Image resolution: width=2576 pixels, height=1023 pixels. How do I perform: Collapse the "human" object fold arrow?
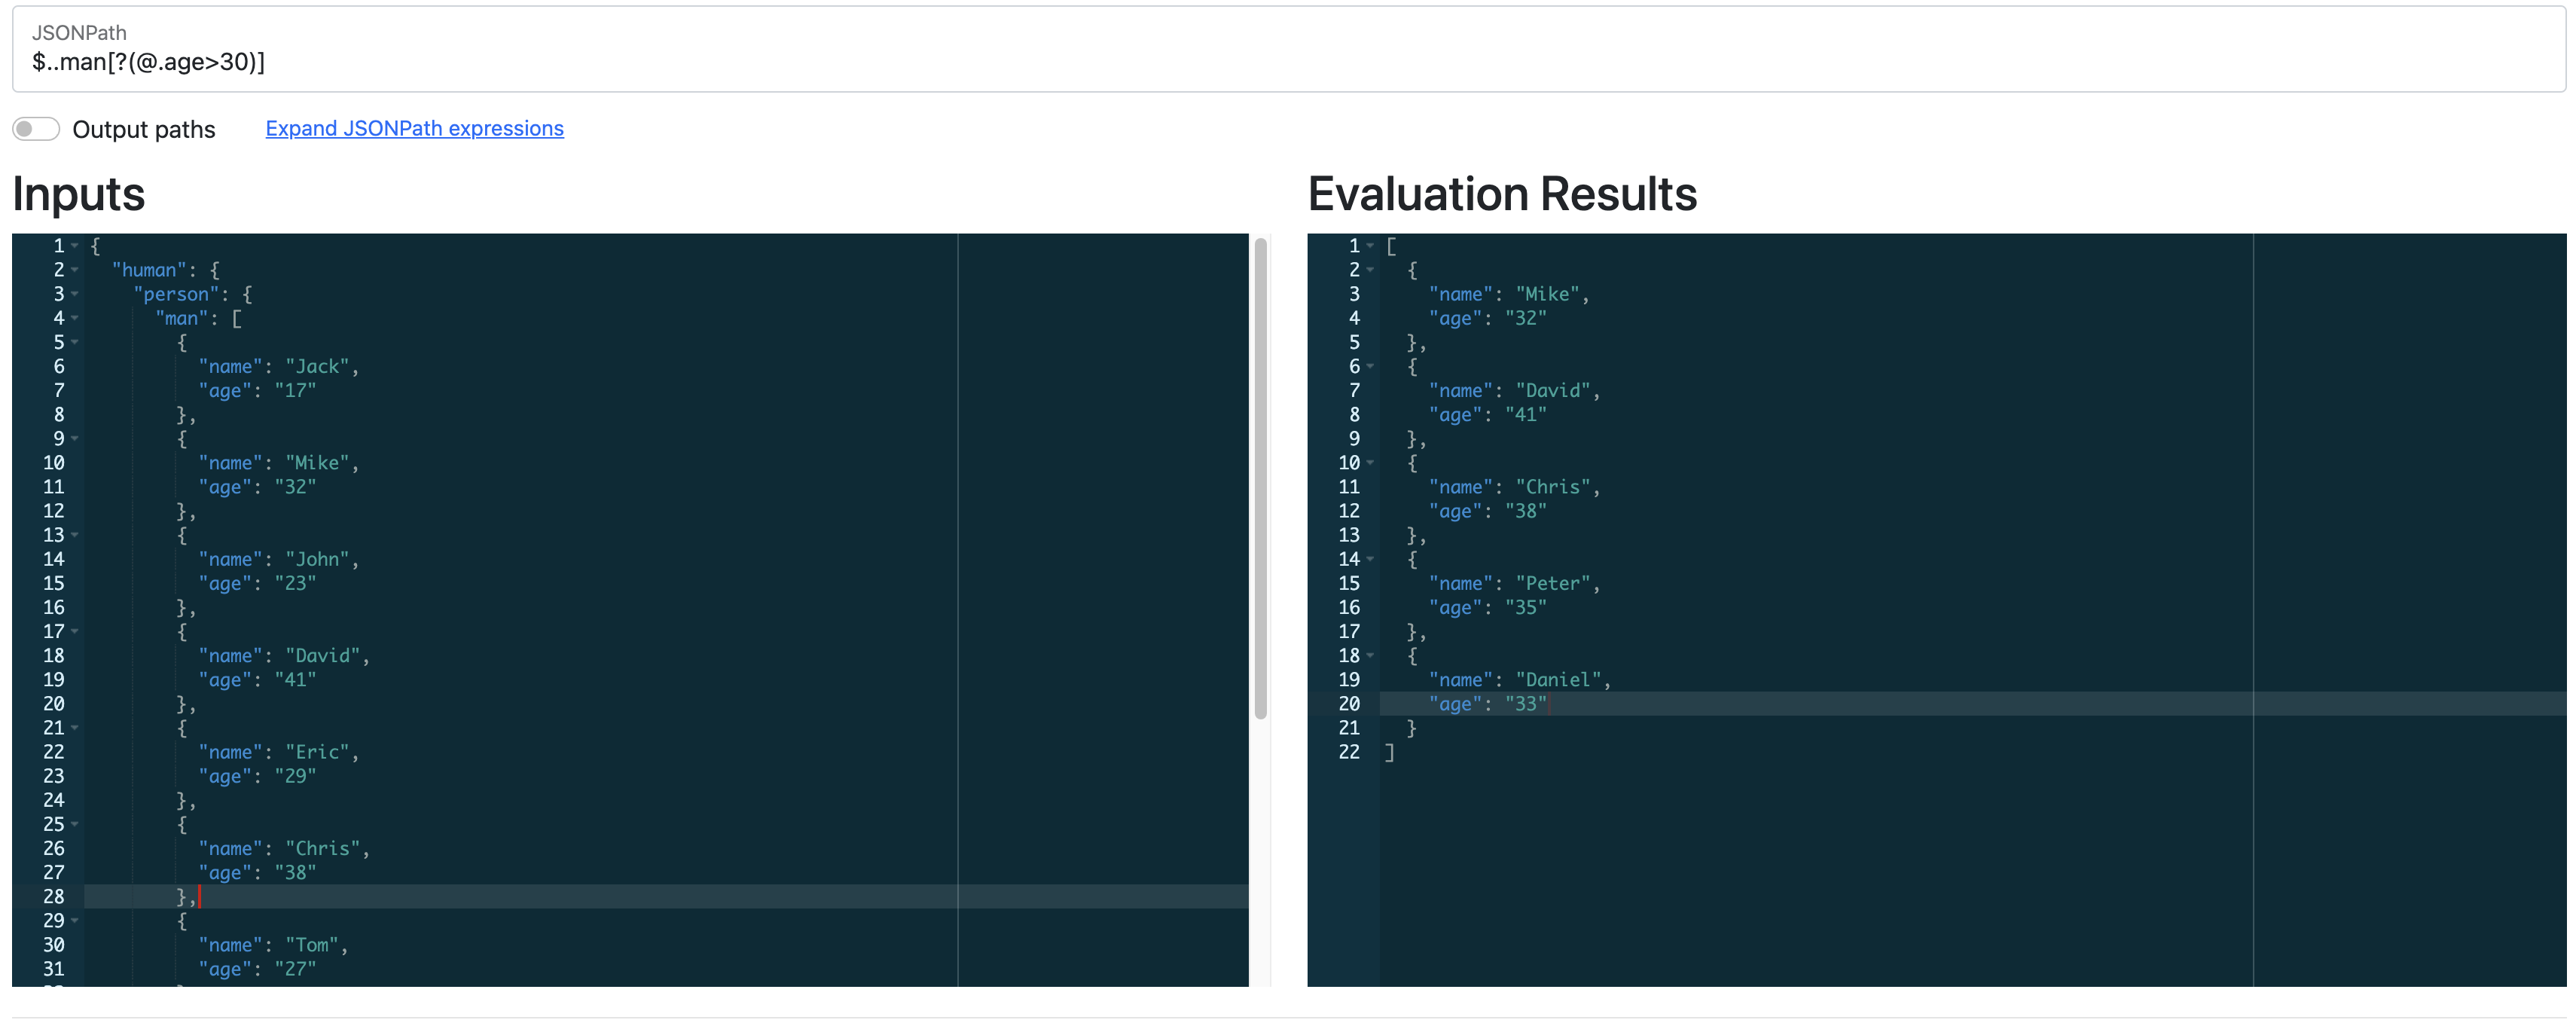pyautogui.click(x=75, y=270)
